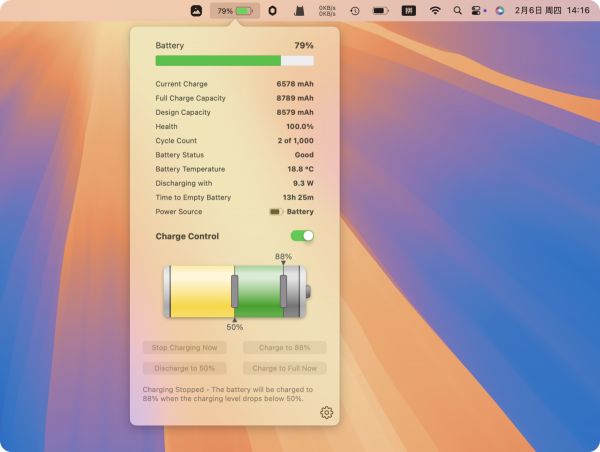Open the Wi-Fi menu

435,11
